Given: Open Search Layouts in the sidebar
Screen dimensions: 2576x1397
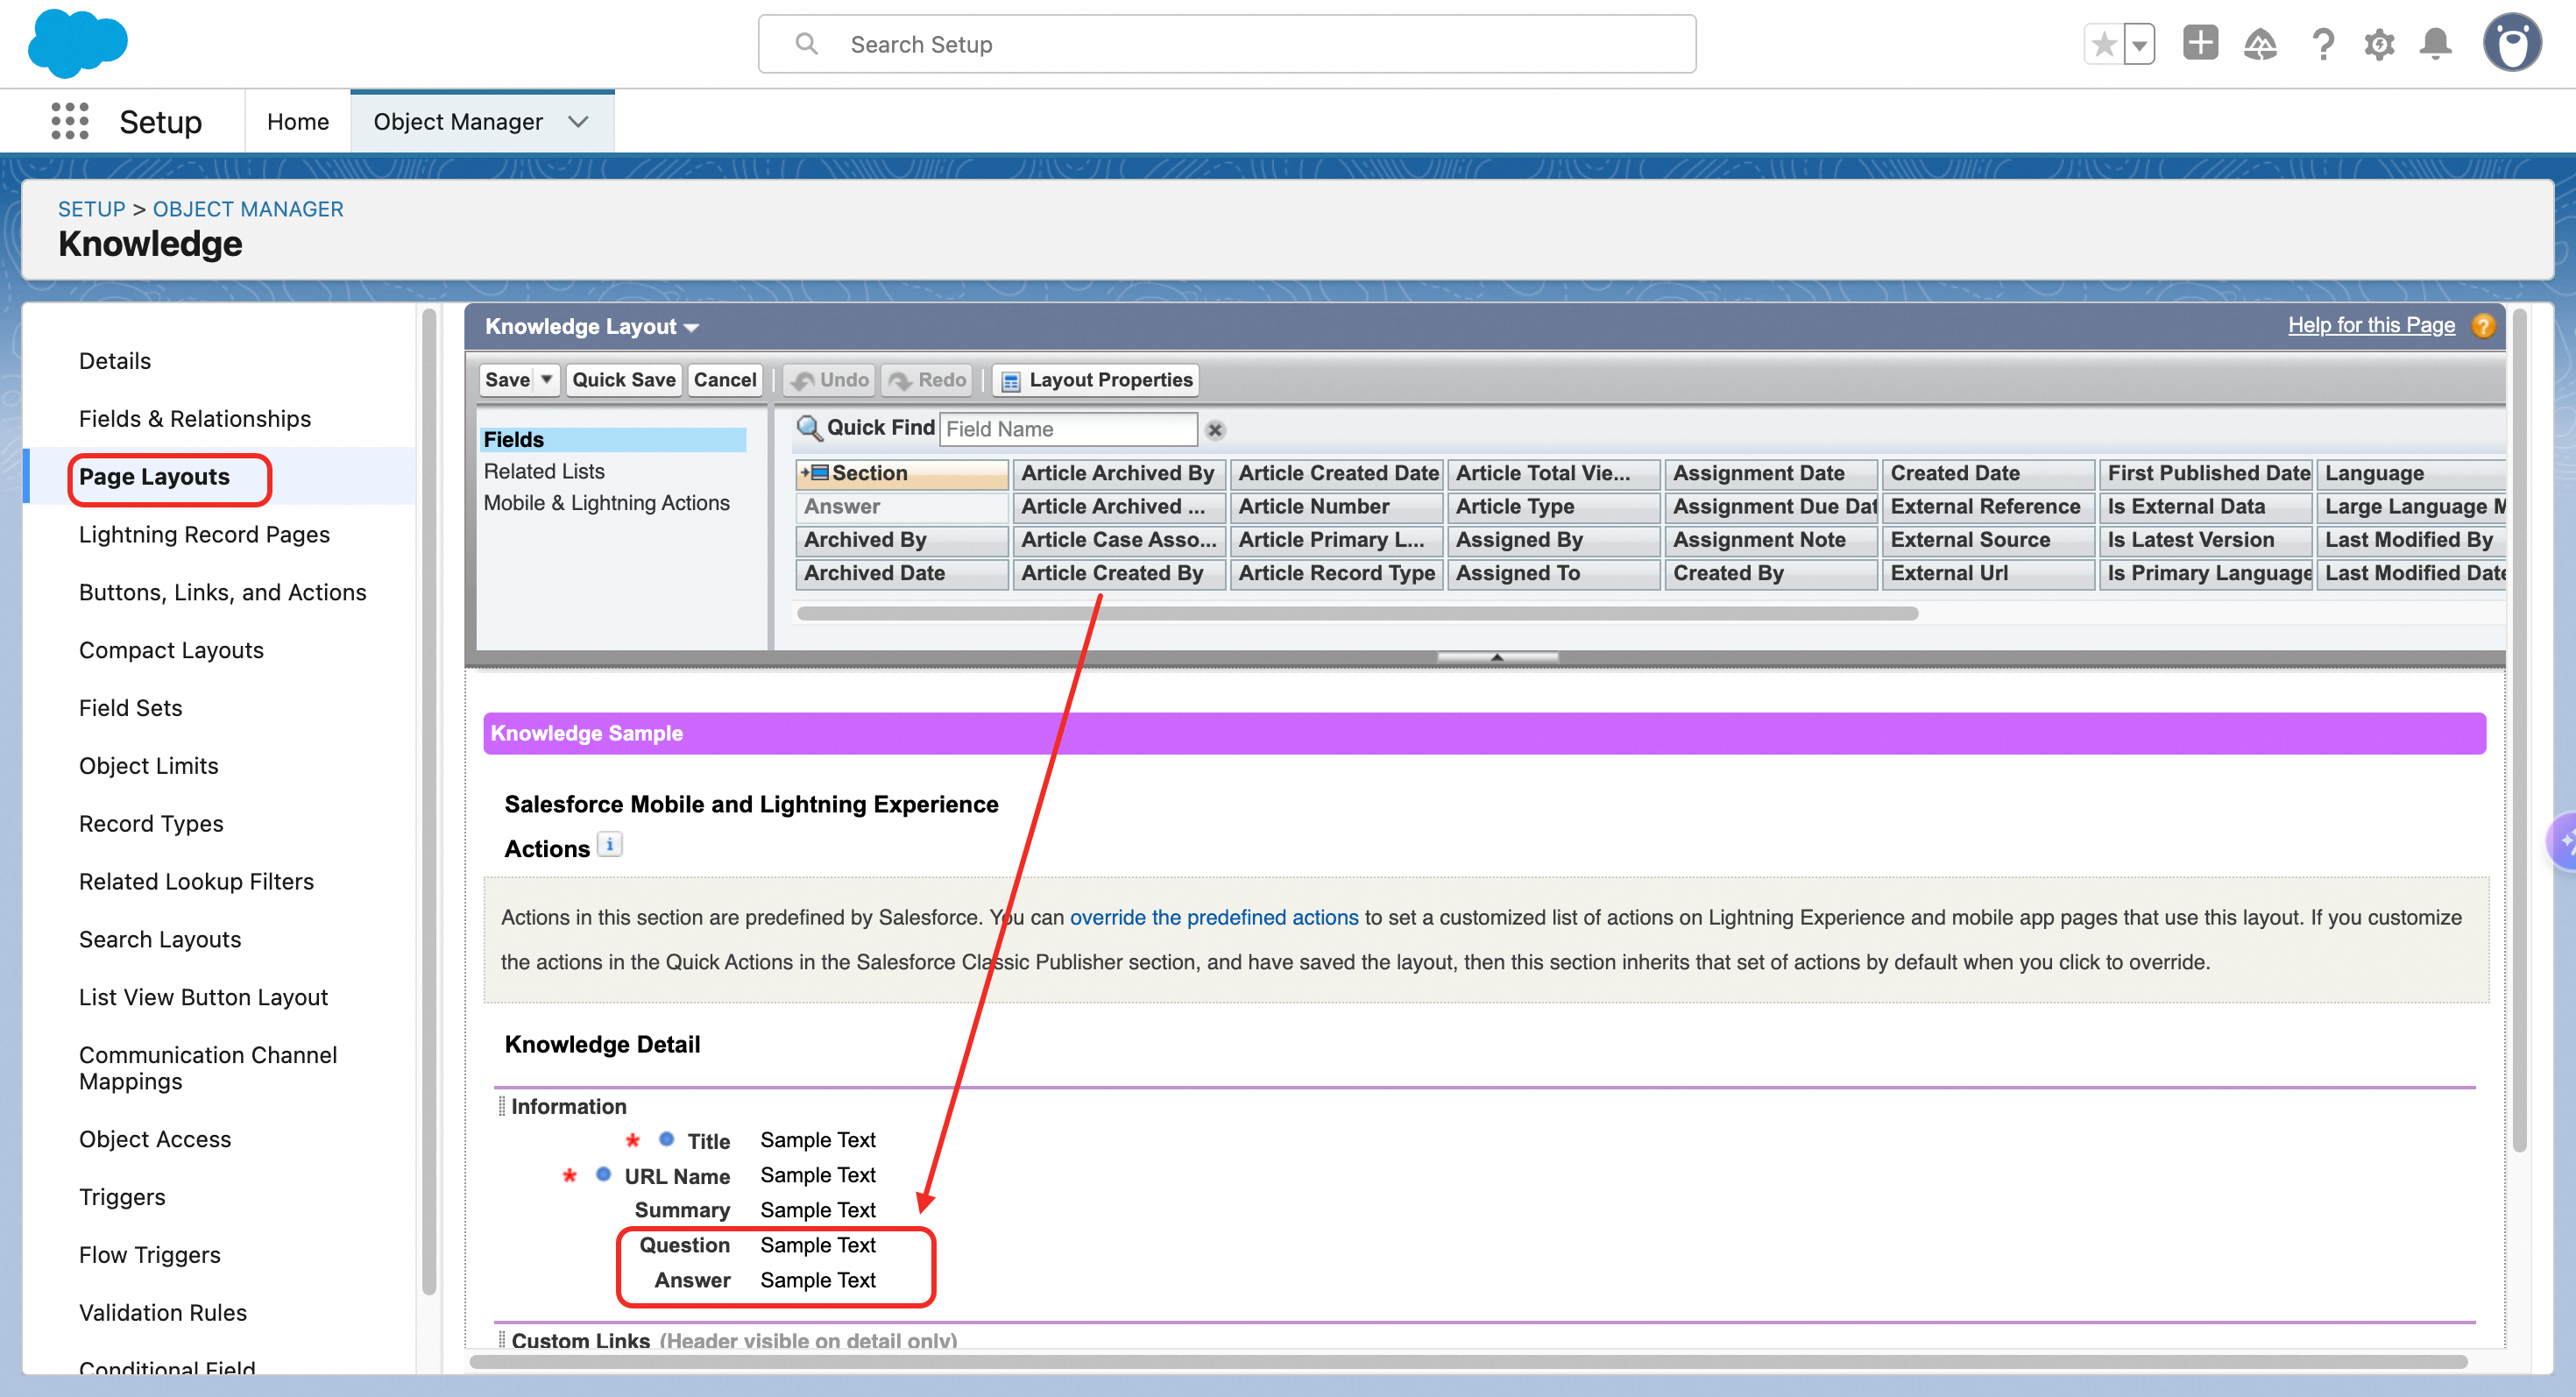Looking at the screenshot, I should 160,940.
